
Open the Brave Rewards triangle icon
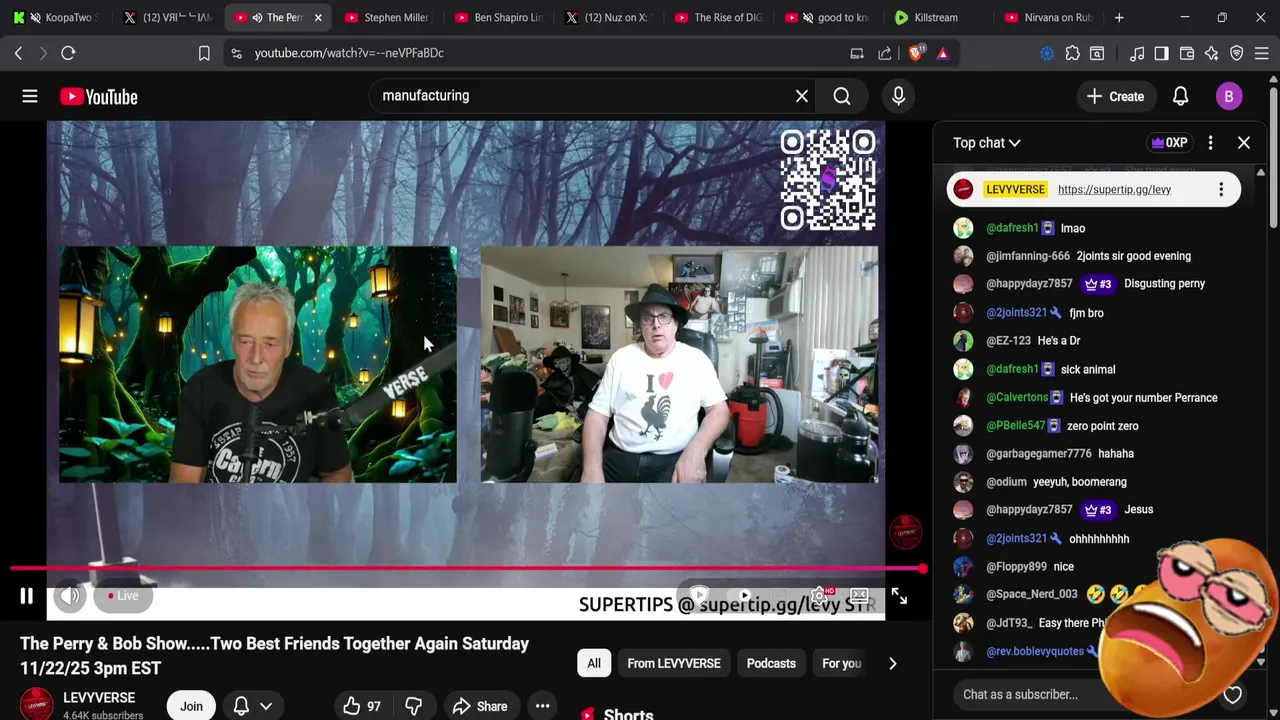tap(943, 53)
